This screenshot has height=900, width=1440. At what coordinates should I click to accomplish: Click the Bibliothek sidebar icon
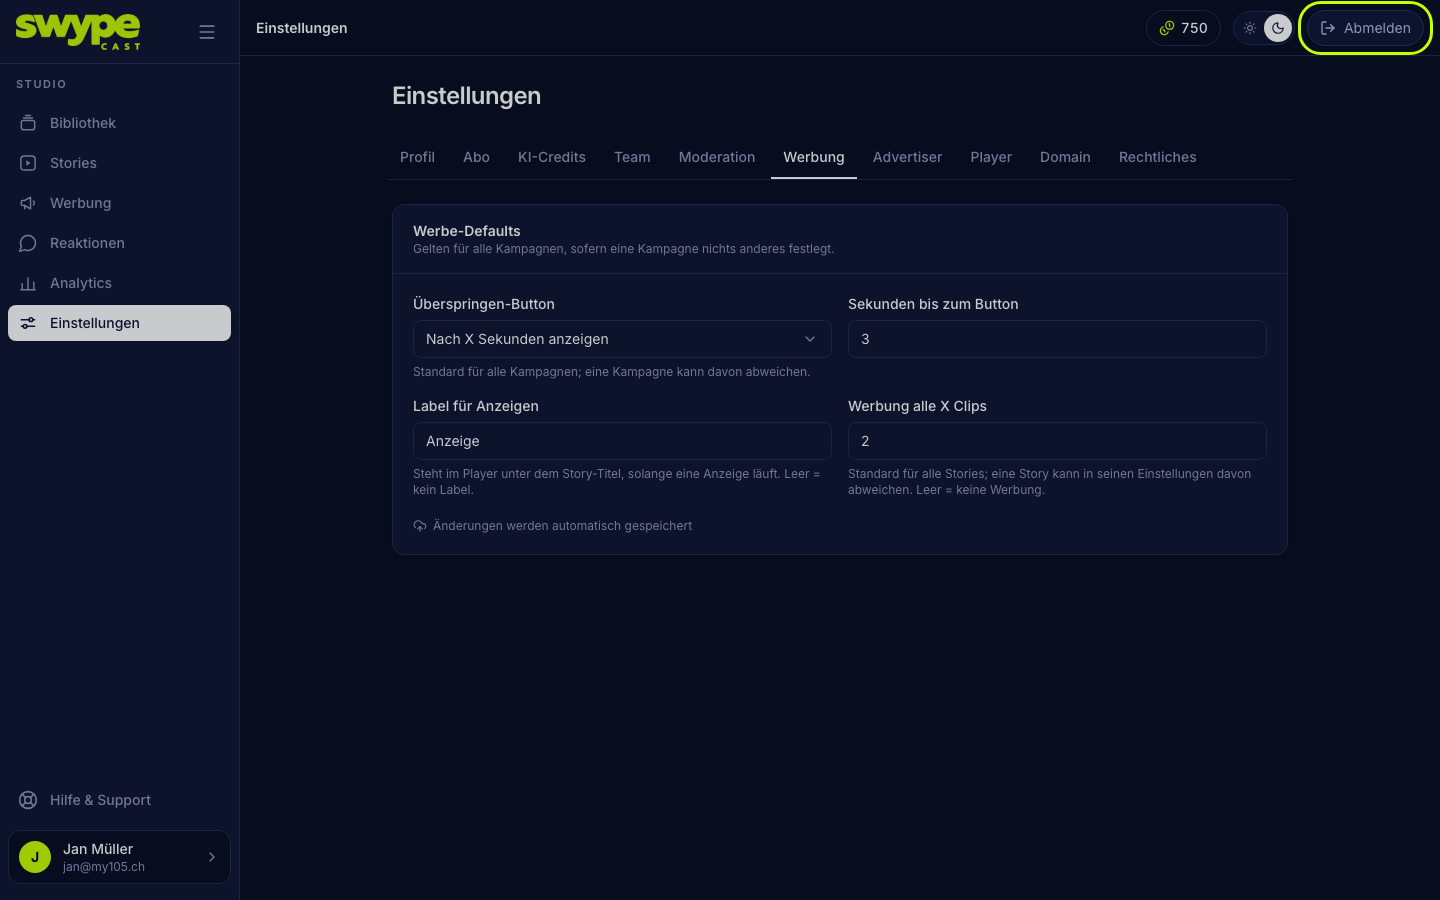pyautogui.click(x=28, y=123)
